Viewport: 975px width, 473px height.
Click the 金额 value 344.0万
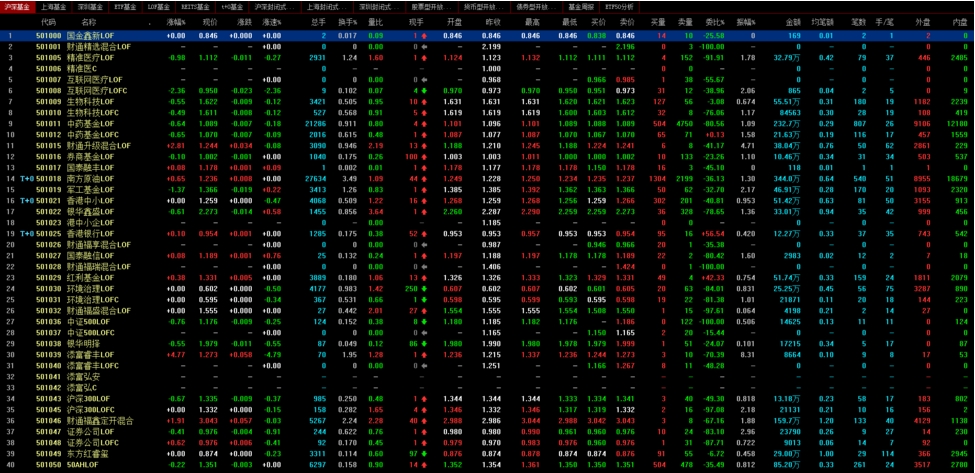pyautogui.click(x=787, y=178)
